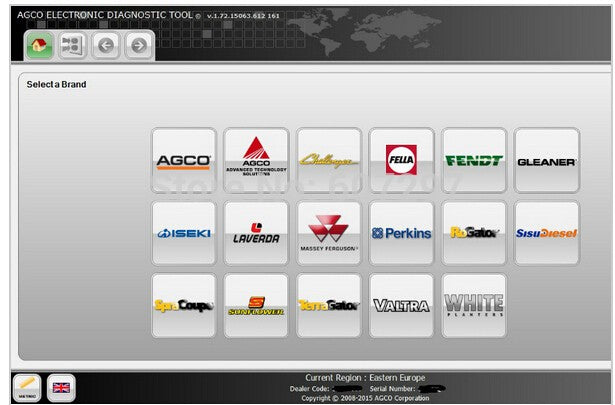
Task: Select the AGCO brand tile
Action: [183, 160]
